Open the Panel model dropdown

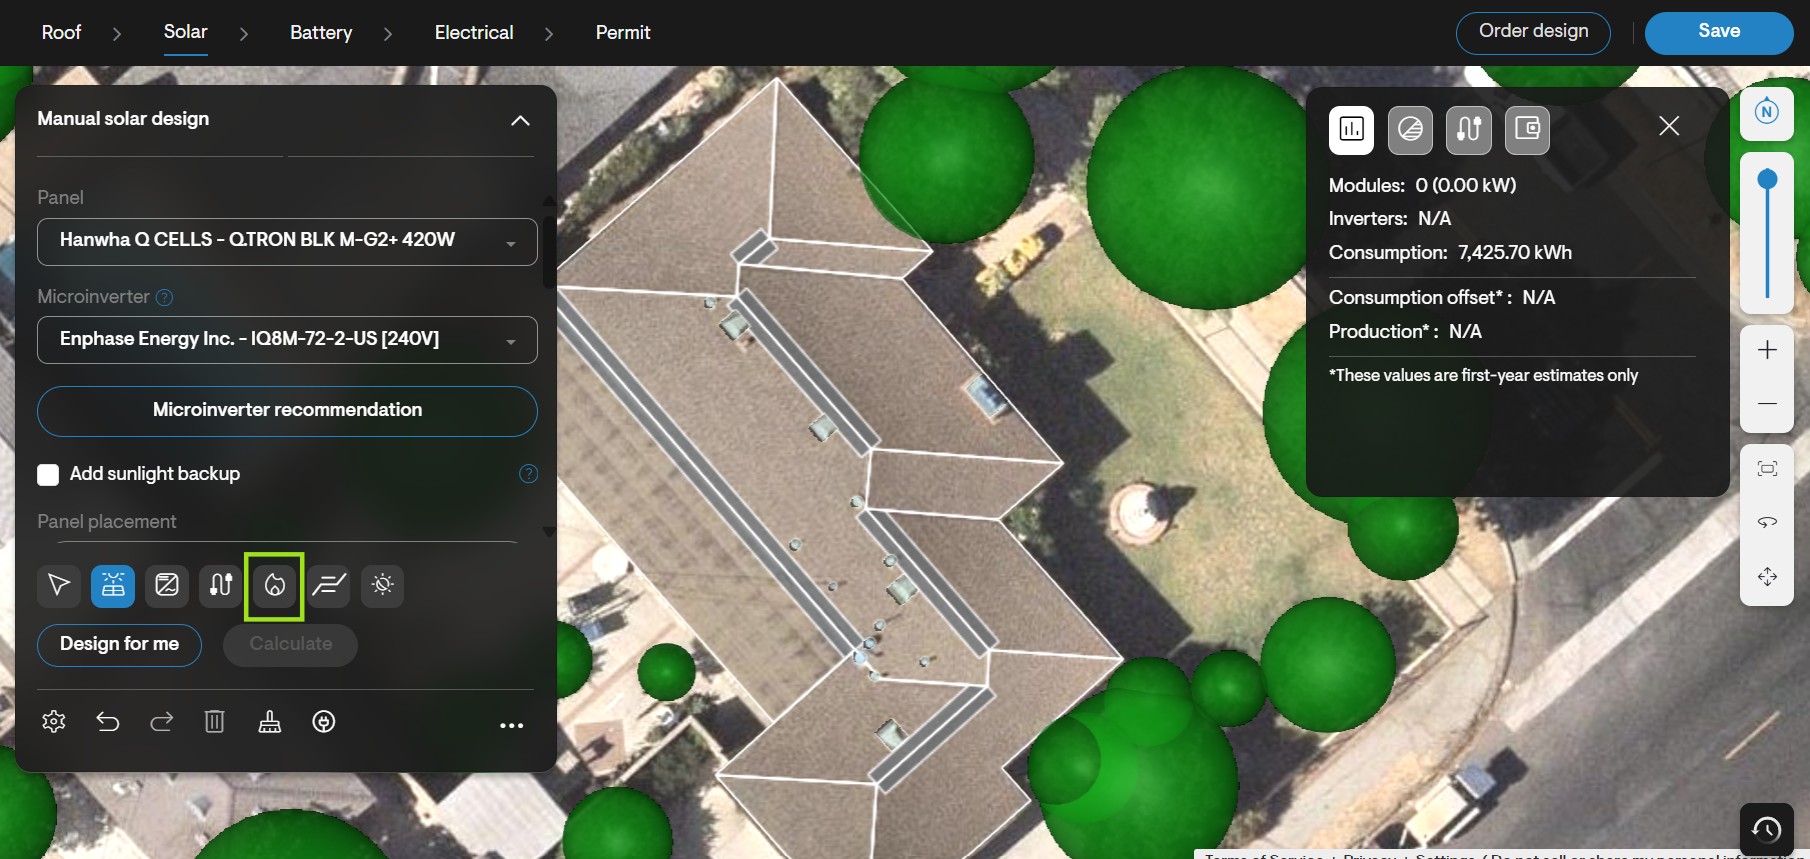[287, 241]
